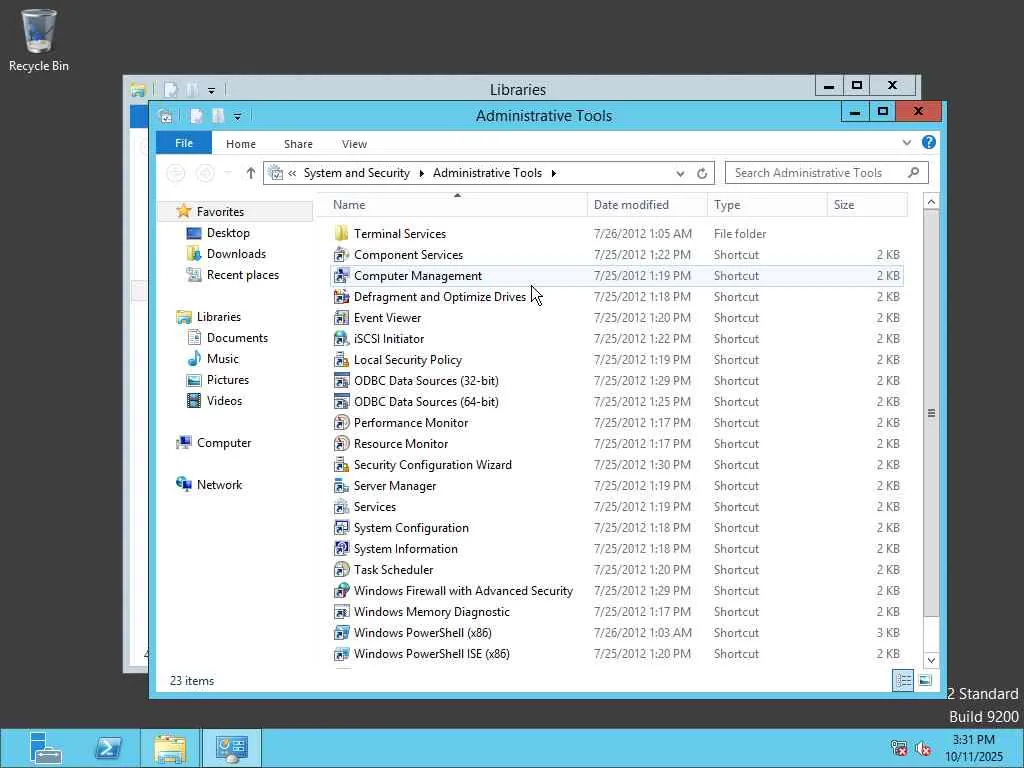Click the taskbar clock and date
1024x768 pixels.
tap(973, 748)
